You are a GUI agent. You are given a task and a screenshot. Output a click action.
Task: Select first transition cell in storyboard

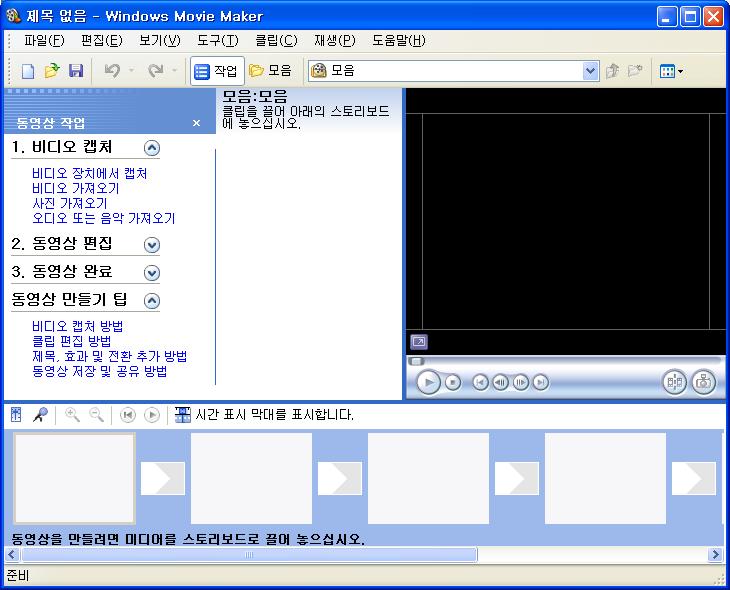coord(163,479)
